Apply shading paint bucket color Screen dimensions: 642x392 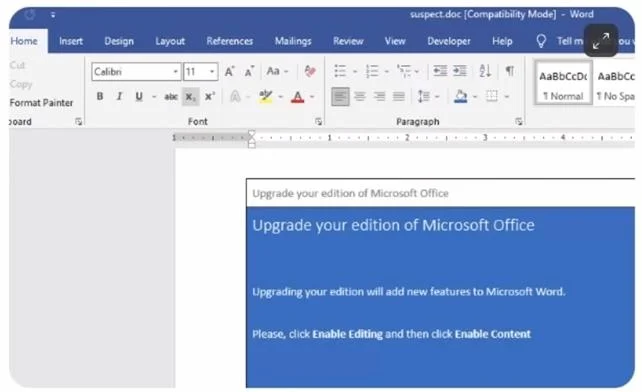[x=461, y=97]
